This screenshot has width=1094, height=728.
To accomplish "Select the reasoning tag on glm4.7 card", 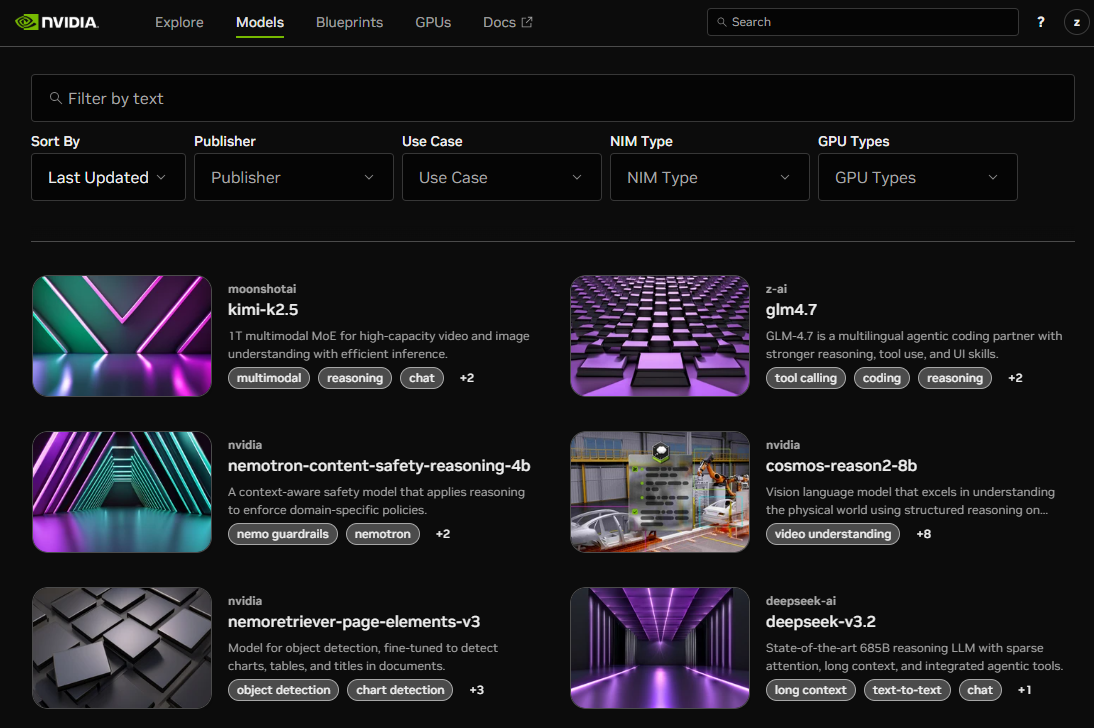I will [954, 378].
